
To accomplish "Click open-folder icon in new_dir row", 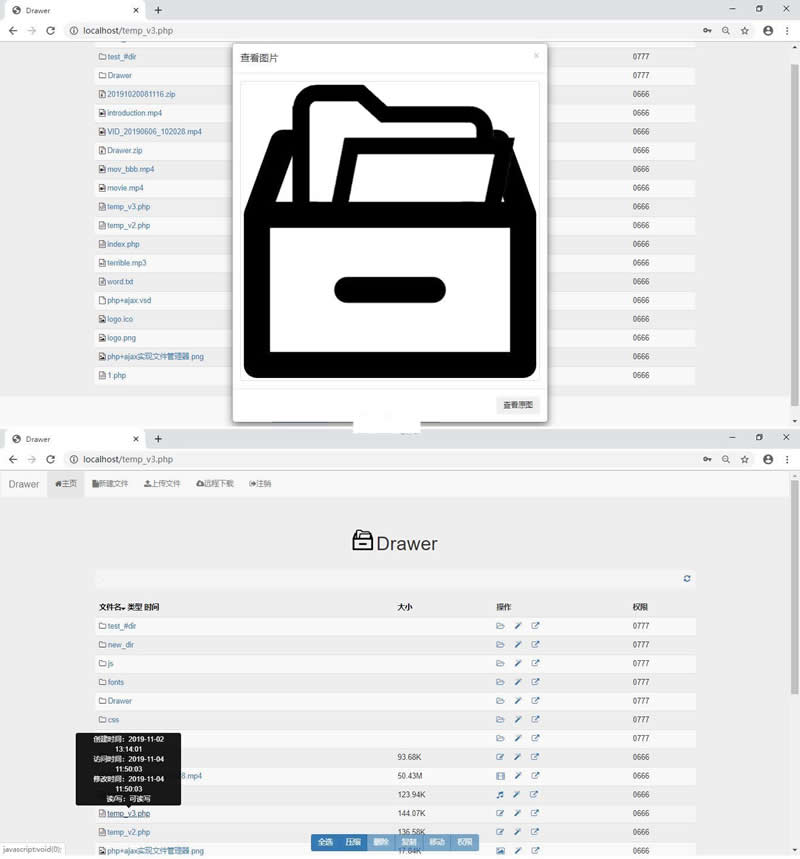I will point(500,644).
